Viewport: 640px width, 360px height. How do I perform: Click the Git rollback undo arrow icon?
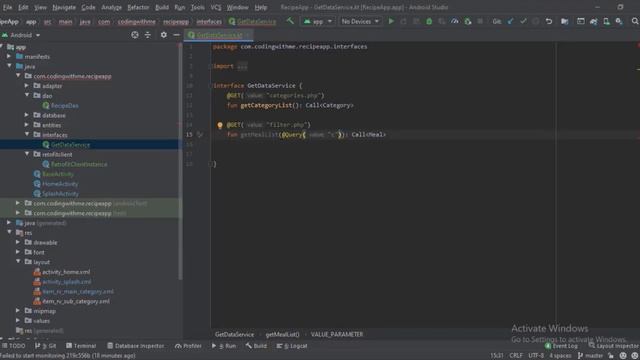549,21
